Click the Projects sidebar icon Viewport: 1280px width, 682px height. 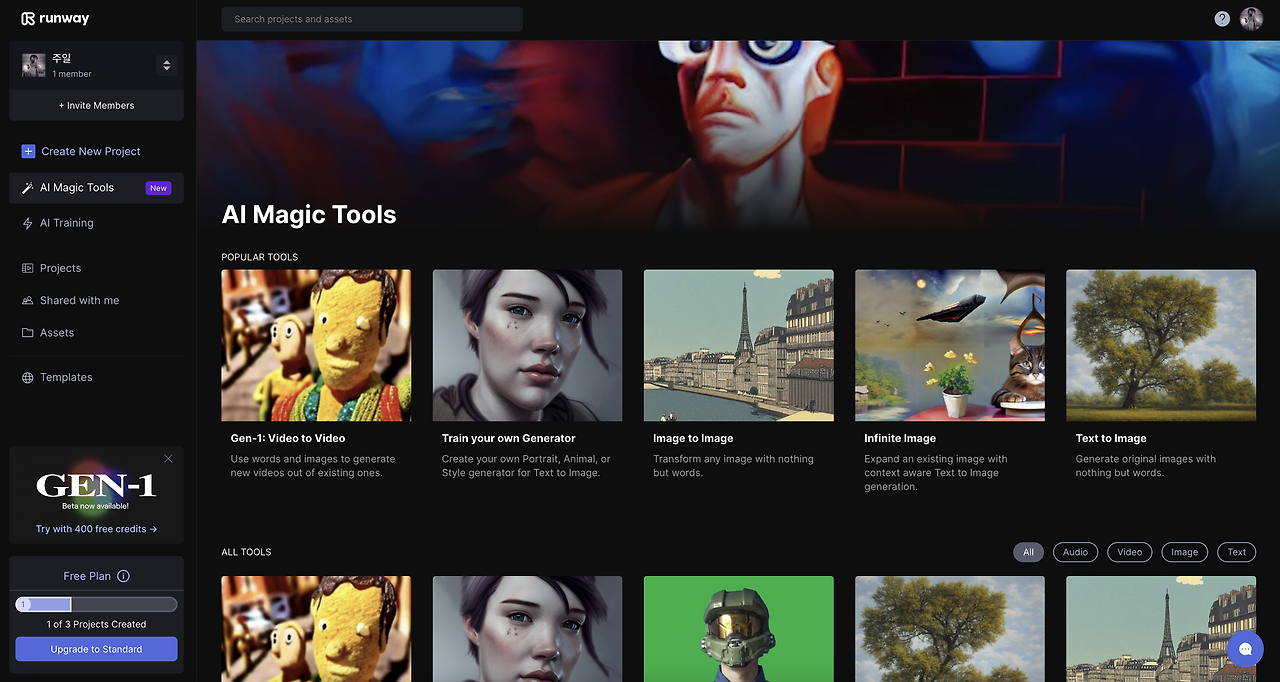point(28,268)
